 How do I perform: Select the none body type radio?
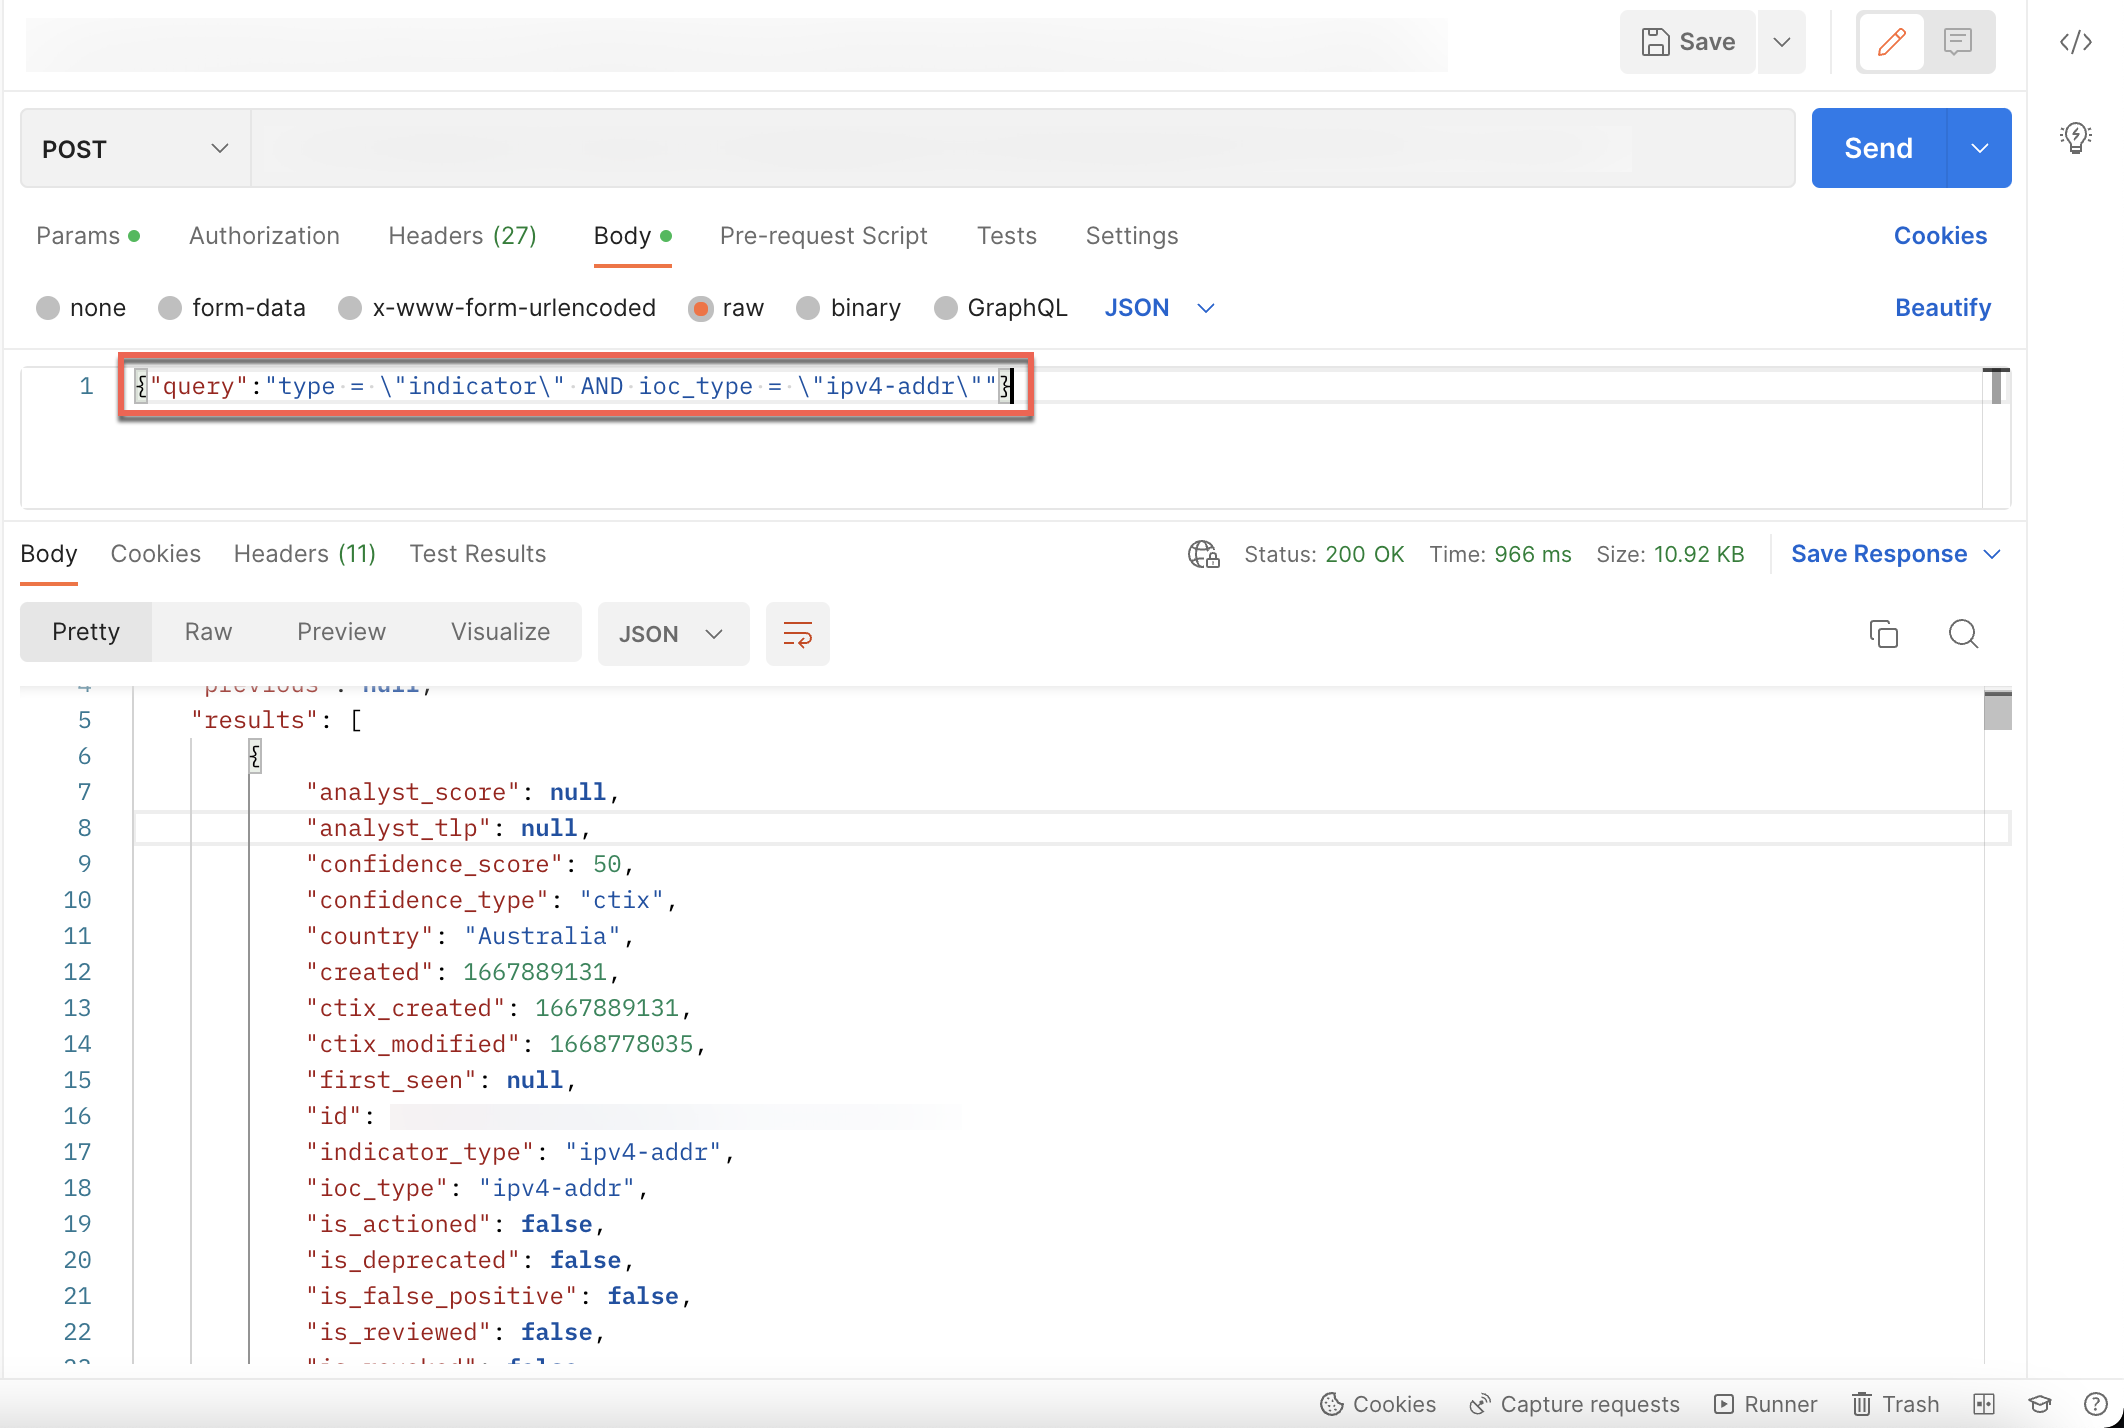pyautogui.click(x=47, y=308)
